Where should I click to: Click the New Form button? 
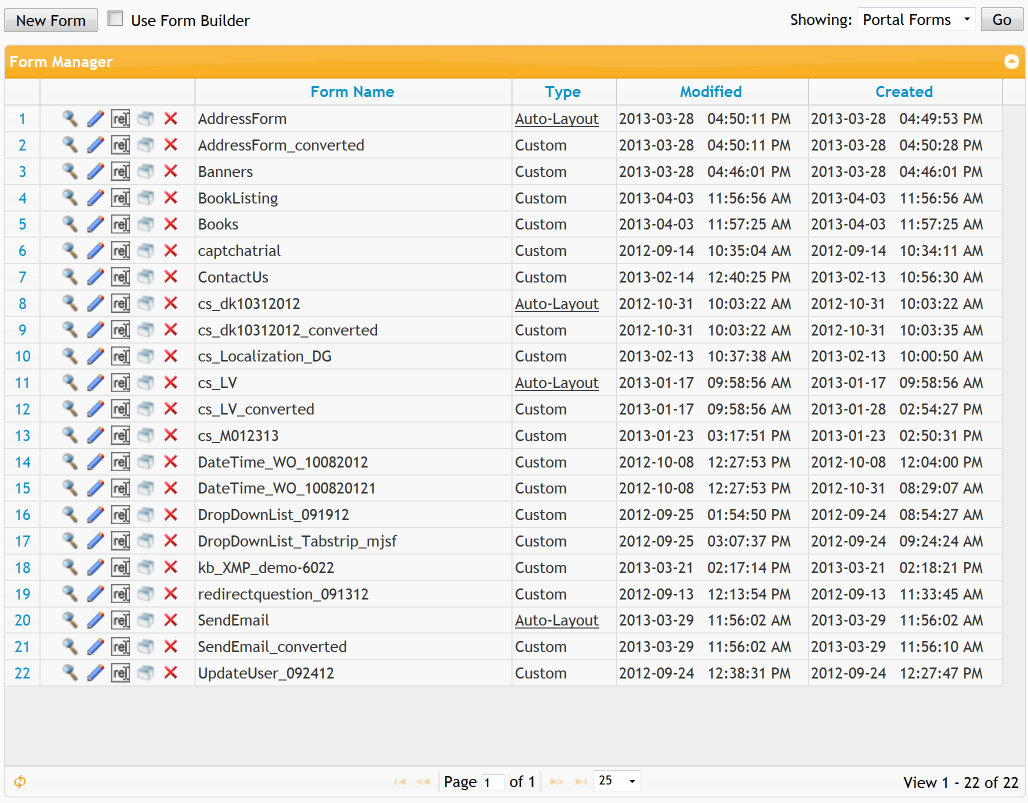tap(51, 20)
